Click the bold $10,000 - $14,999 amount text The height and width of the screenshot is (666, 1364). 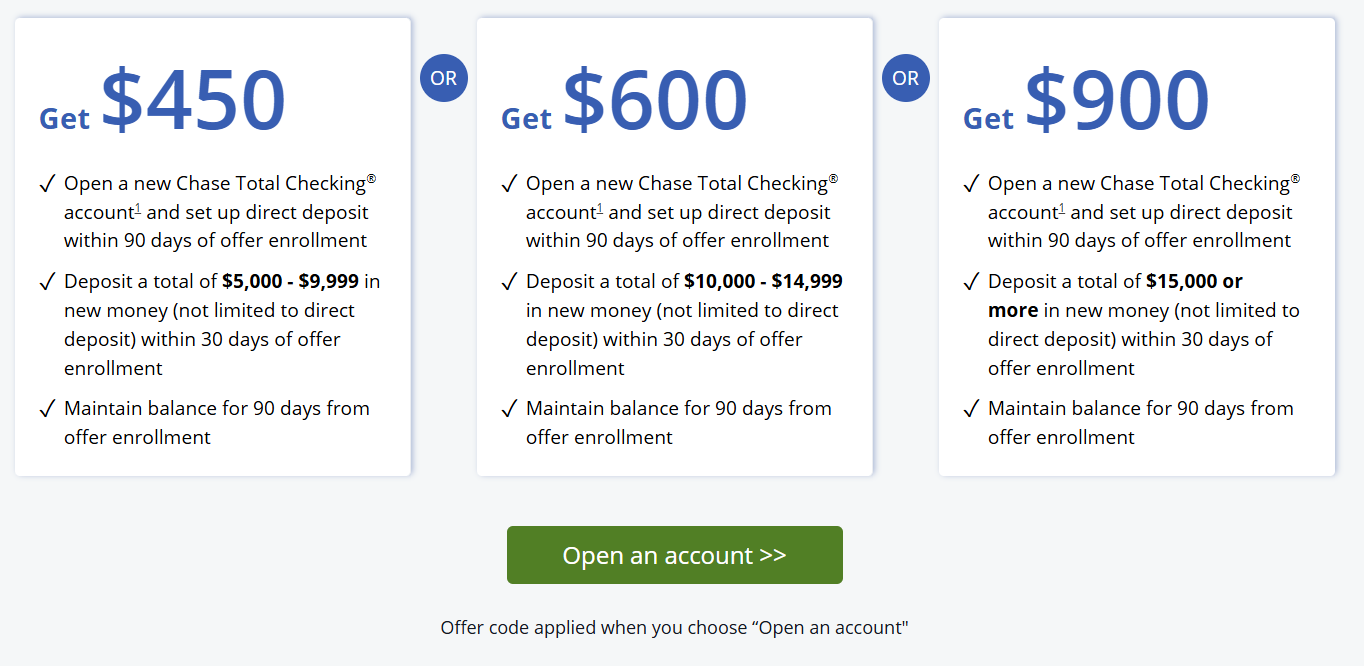point(763,282)
